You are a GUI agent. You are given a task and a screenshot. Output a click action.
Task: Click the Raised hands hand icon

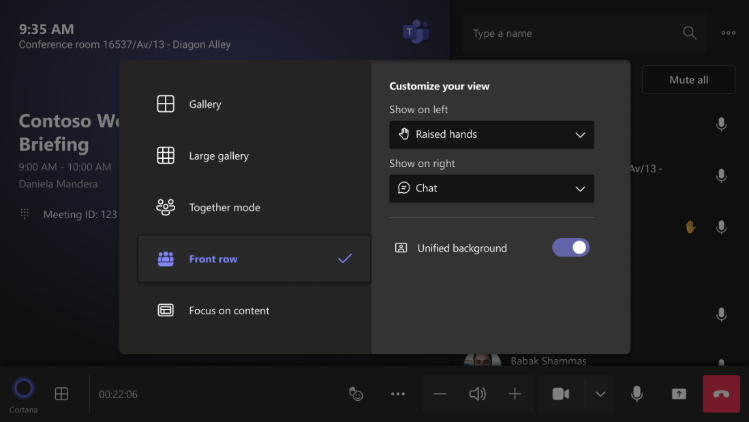[404, 134]
